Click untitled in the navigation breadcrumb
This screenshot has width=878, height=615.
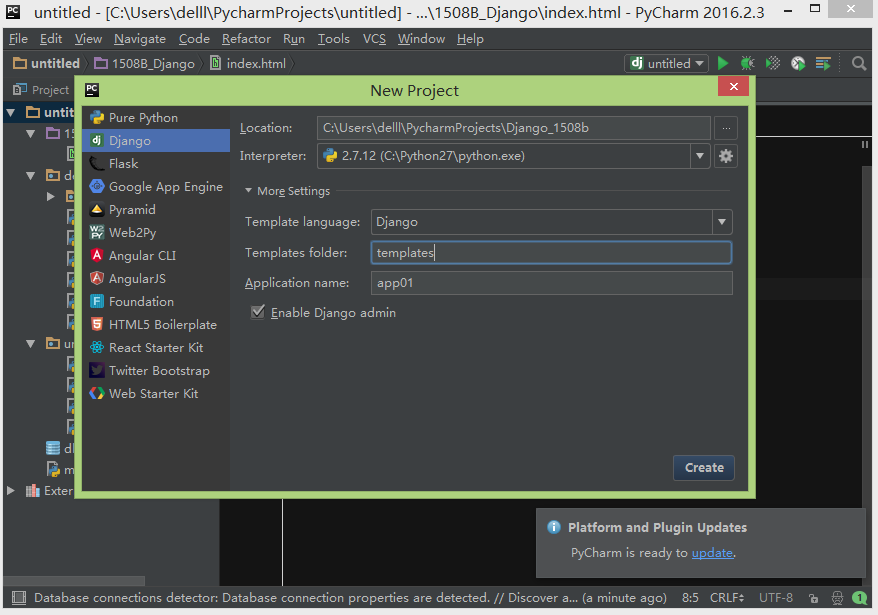(46, 63)
